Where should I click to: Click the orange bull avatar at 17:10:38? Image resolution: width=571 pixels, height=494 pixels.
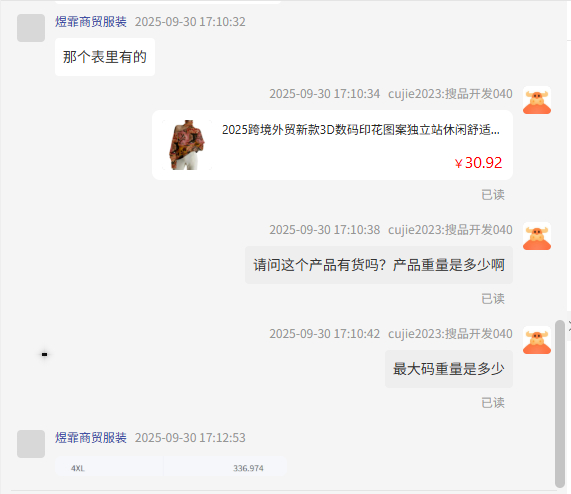[537, 236]
